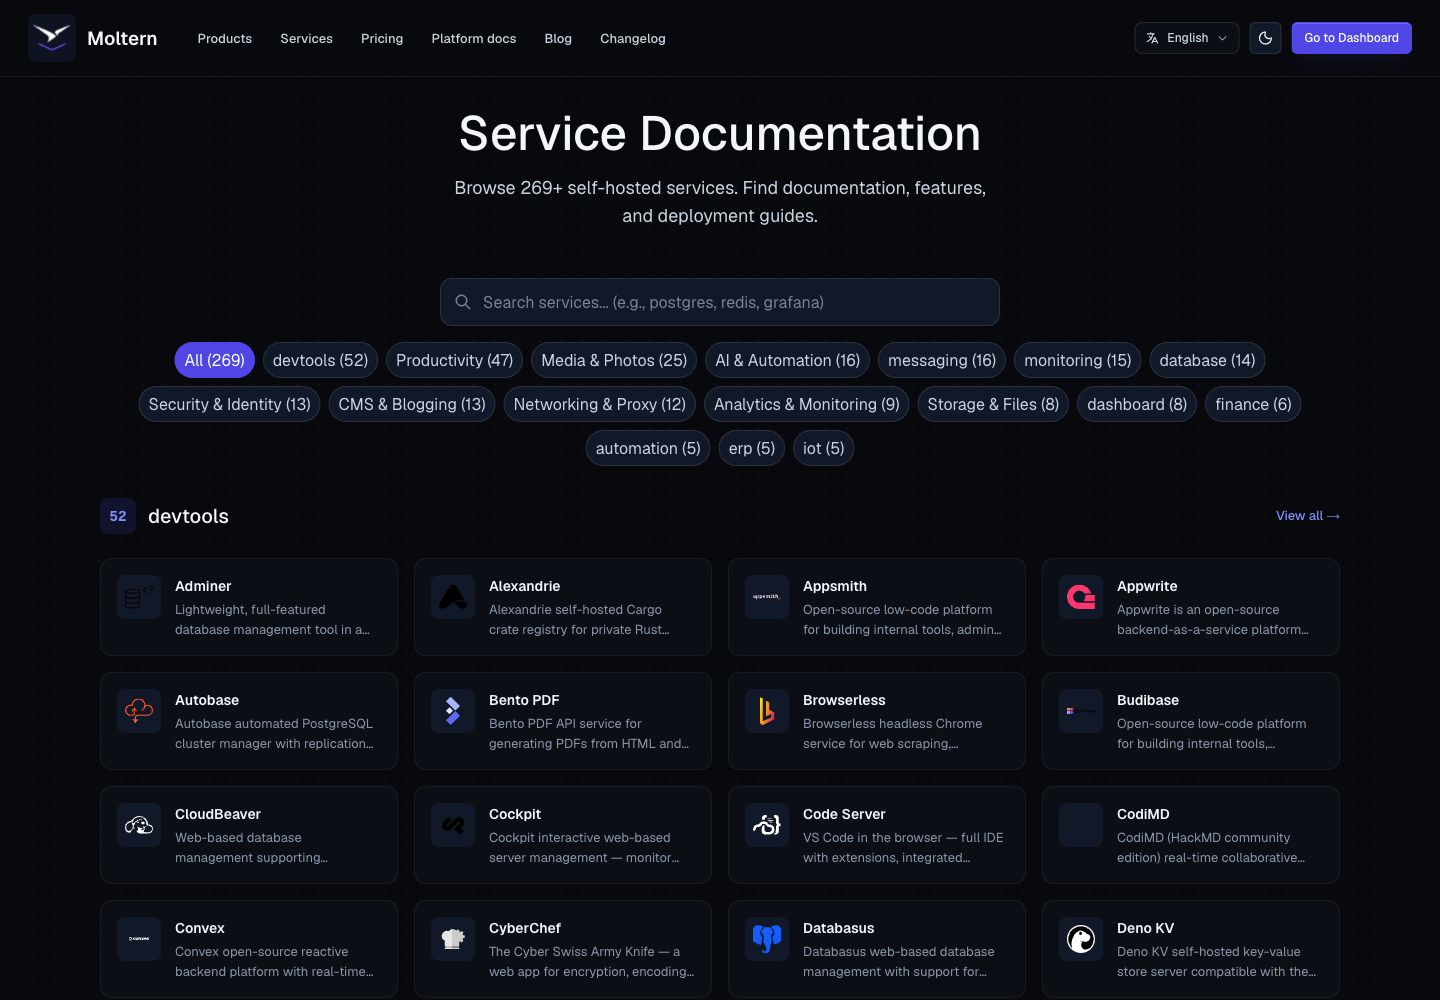Click Browserless orange logo icon

click(767, 711)
